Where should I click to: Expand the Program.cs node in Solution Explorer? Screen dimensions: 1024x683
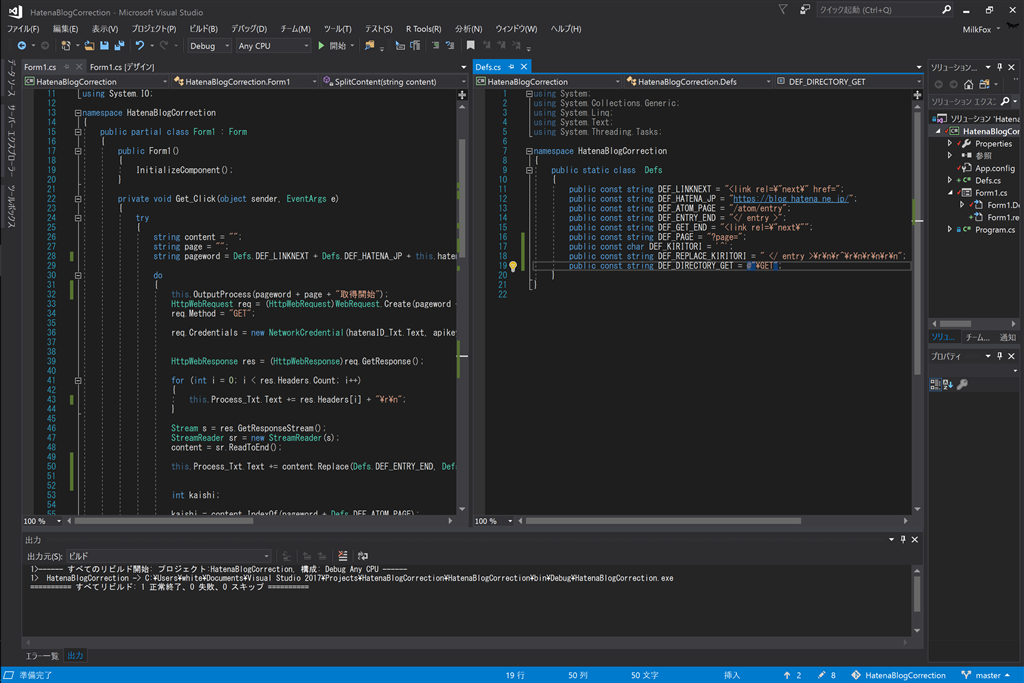click(x=950, y=229)
